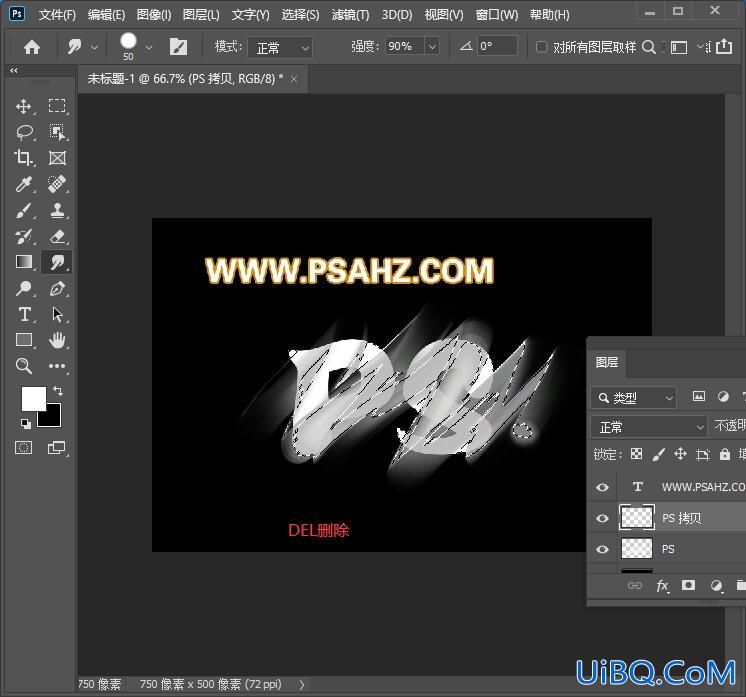Select the Gradient tool
The image size is (746, 697).
[24, 262]
